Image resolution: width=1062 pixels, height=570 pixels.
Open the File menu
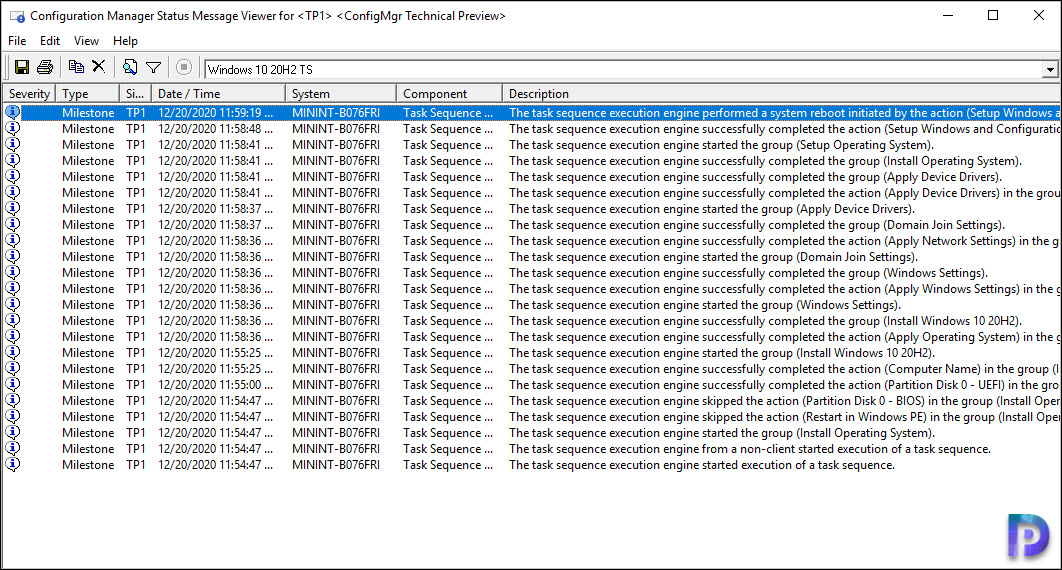coord(17,41)
